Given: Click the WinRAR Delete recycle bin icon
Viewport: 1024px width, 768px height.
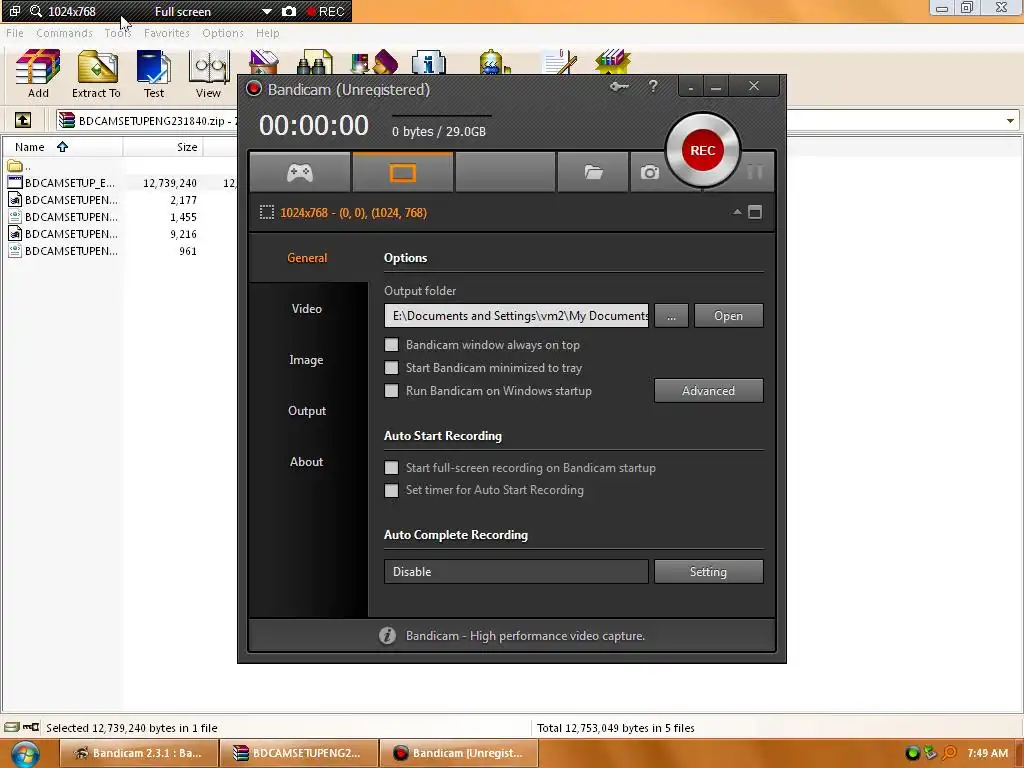Looking at the screenshot, I should coord(264,61).
